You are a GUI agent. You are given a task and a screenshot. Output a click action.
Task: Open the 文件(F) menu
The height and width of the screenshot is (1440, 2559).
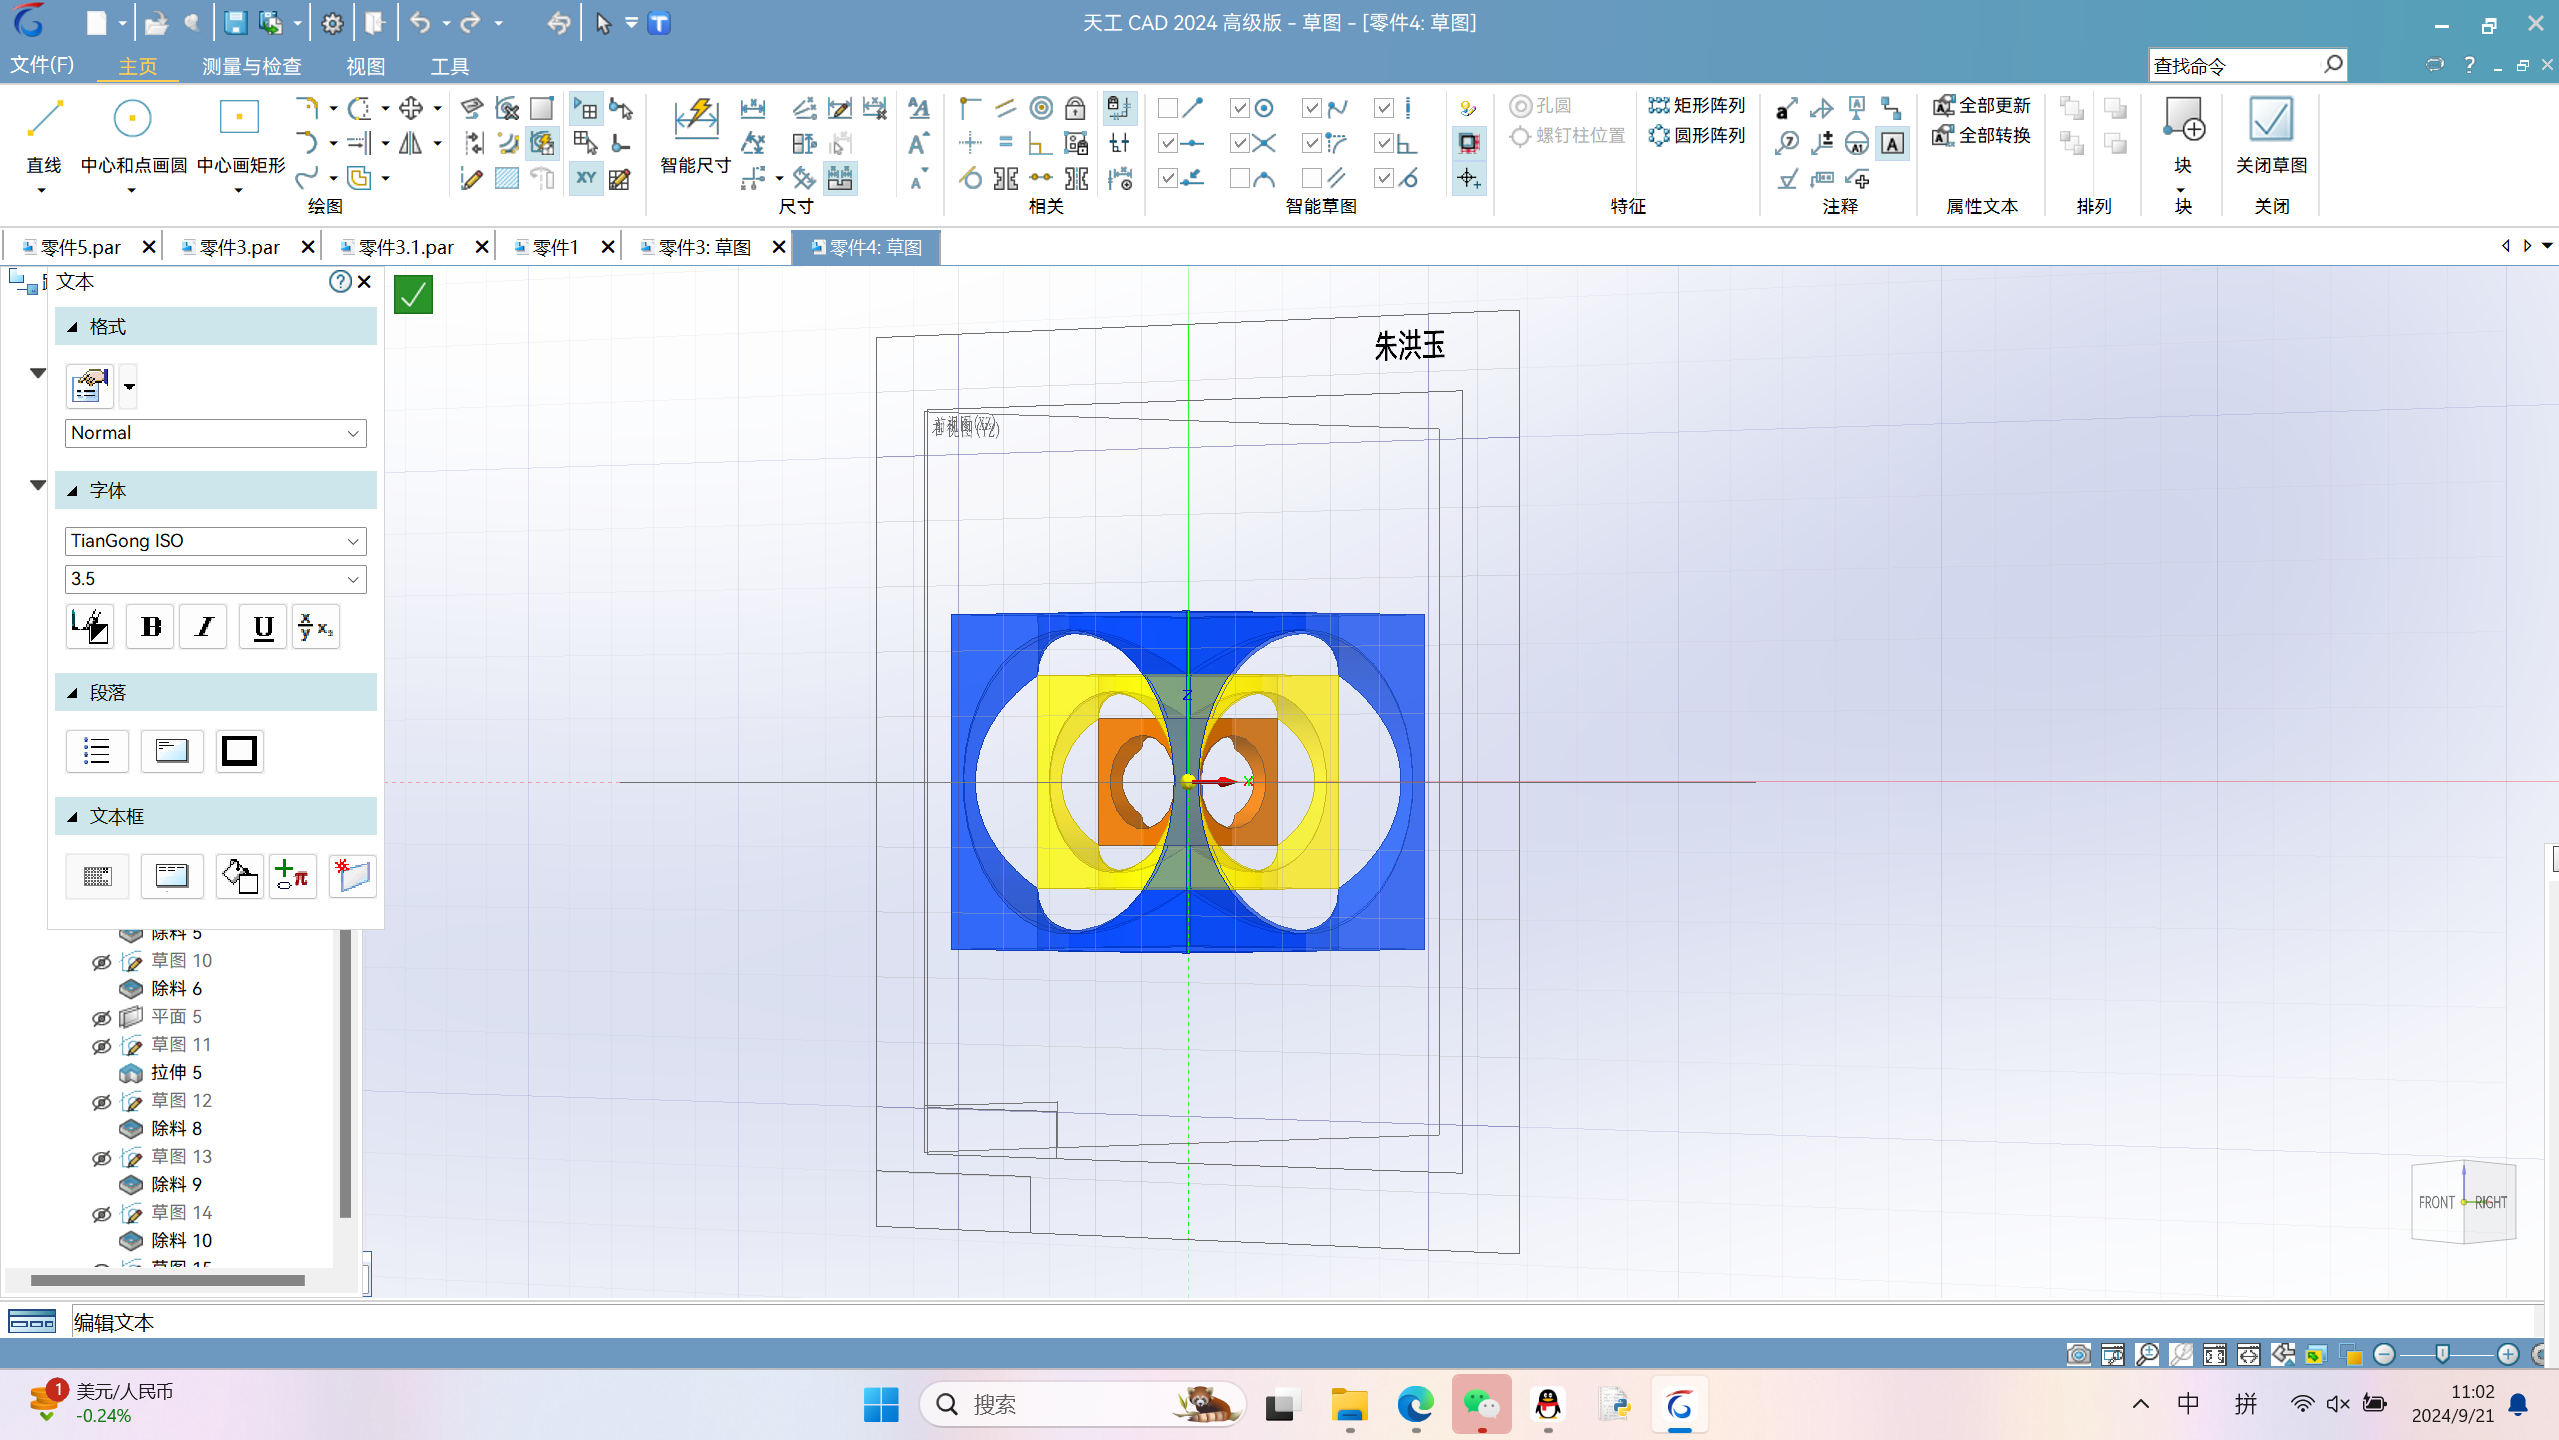[x=42, y=65]
